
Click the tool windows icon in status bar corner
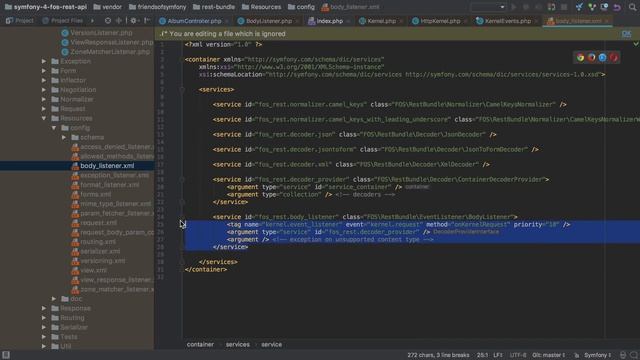tap(6, 355)
